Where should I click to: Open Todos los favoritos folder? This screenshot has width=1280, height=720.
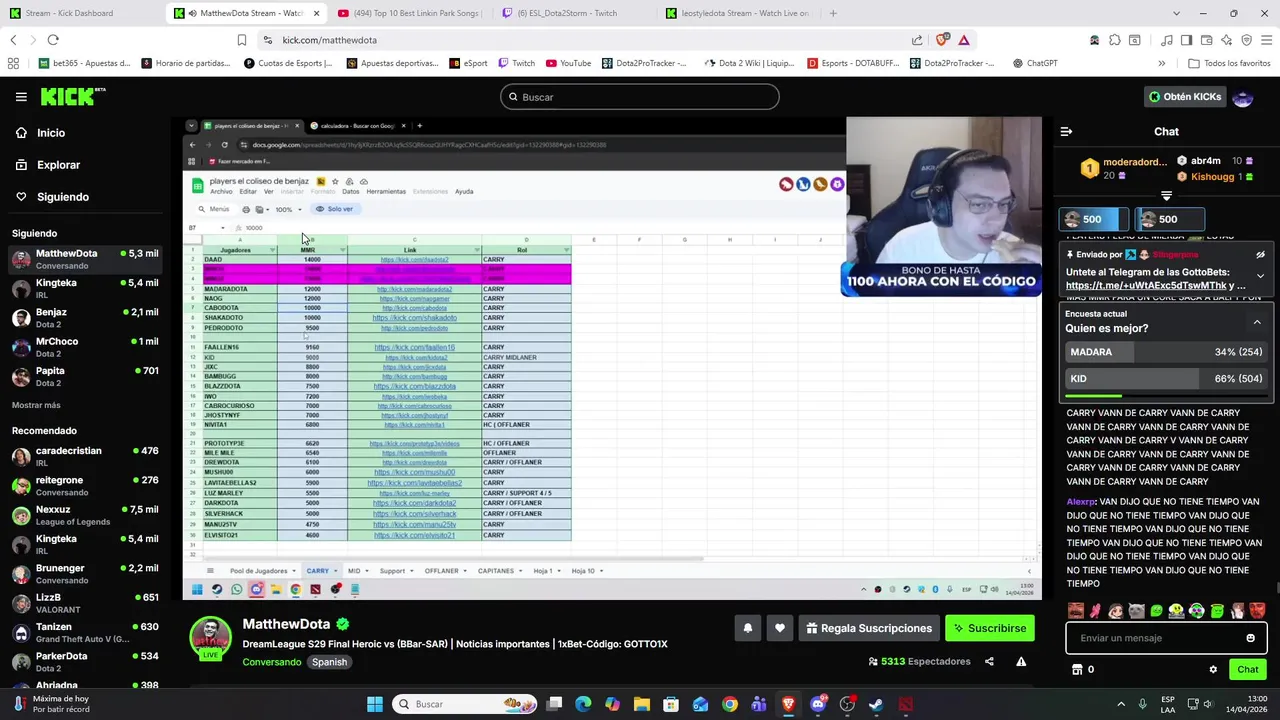tap(1229, 63)
